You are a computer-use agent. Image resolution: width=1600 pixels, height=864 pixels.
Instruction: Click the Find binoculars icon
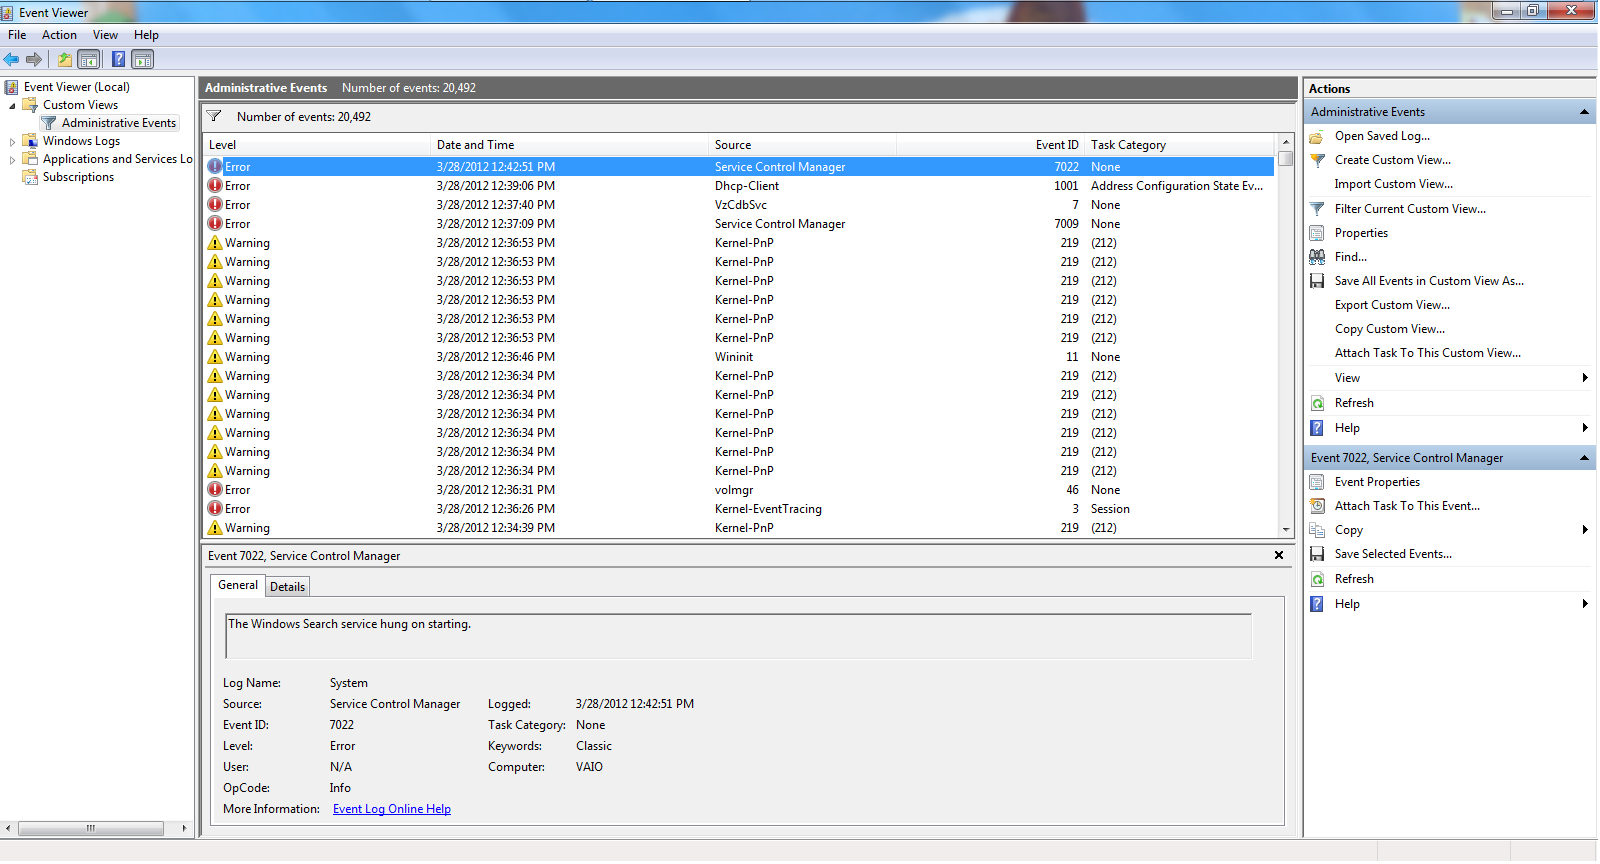1318,257
